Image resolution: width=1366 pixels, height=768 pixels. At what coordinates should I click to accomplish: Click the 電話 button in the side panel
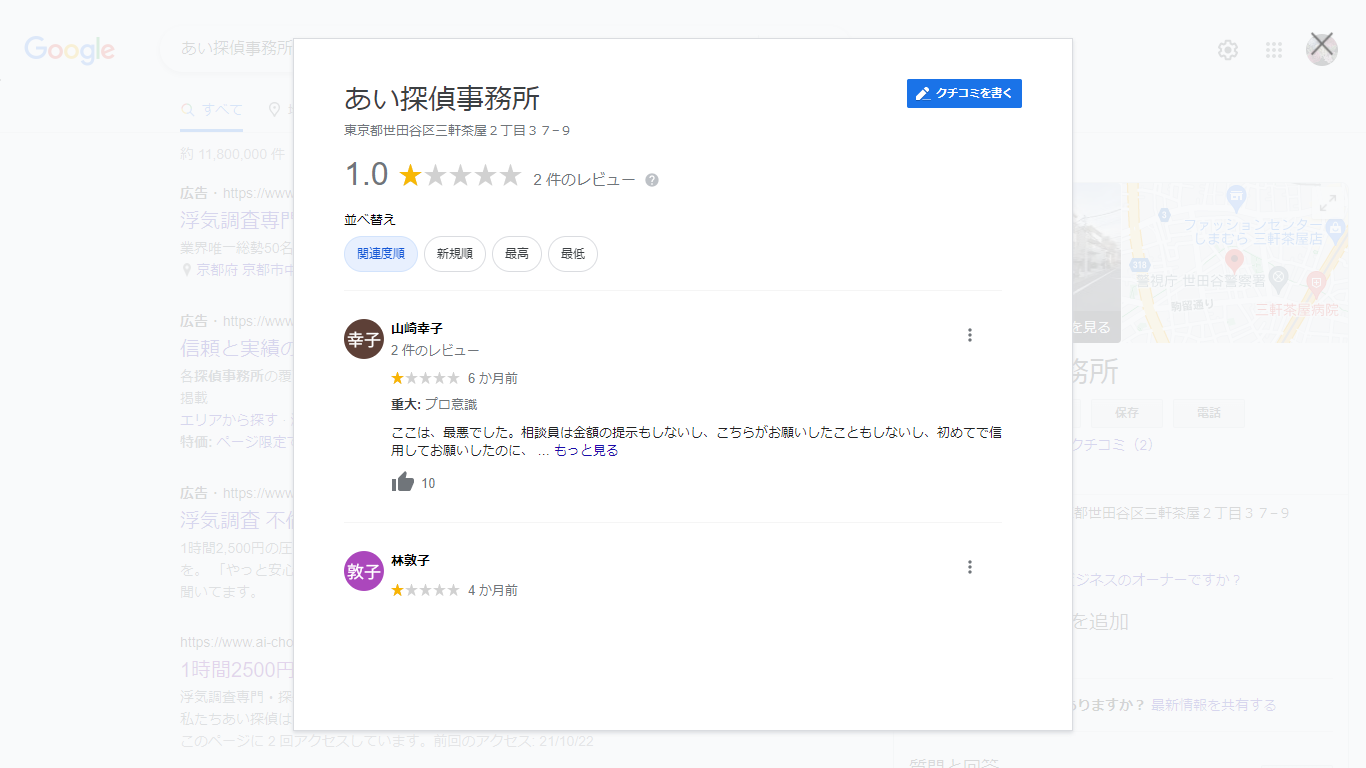(1208, 412)
